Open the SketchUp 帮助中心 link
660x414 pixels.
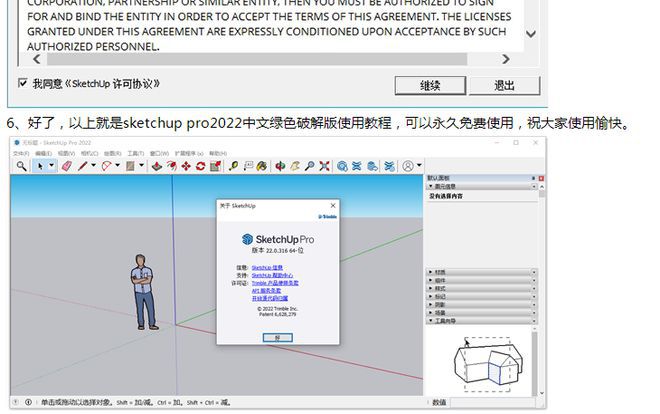[272, 275]
